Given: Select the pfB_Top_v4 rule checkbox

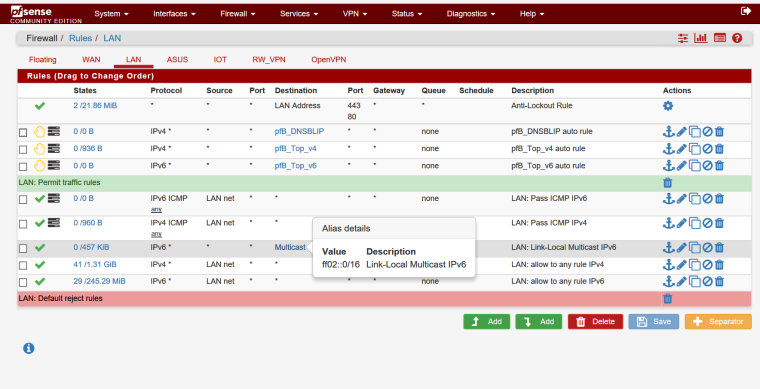Looking at the screenshot, I should pos(23,150).
